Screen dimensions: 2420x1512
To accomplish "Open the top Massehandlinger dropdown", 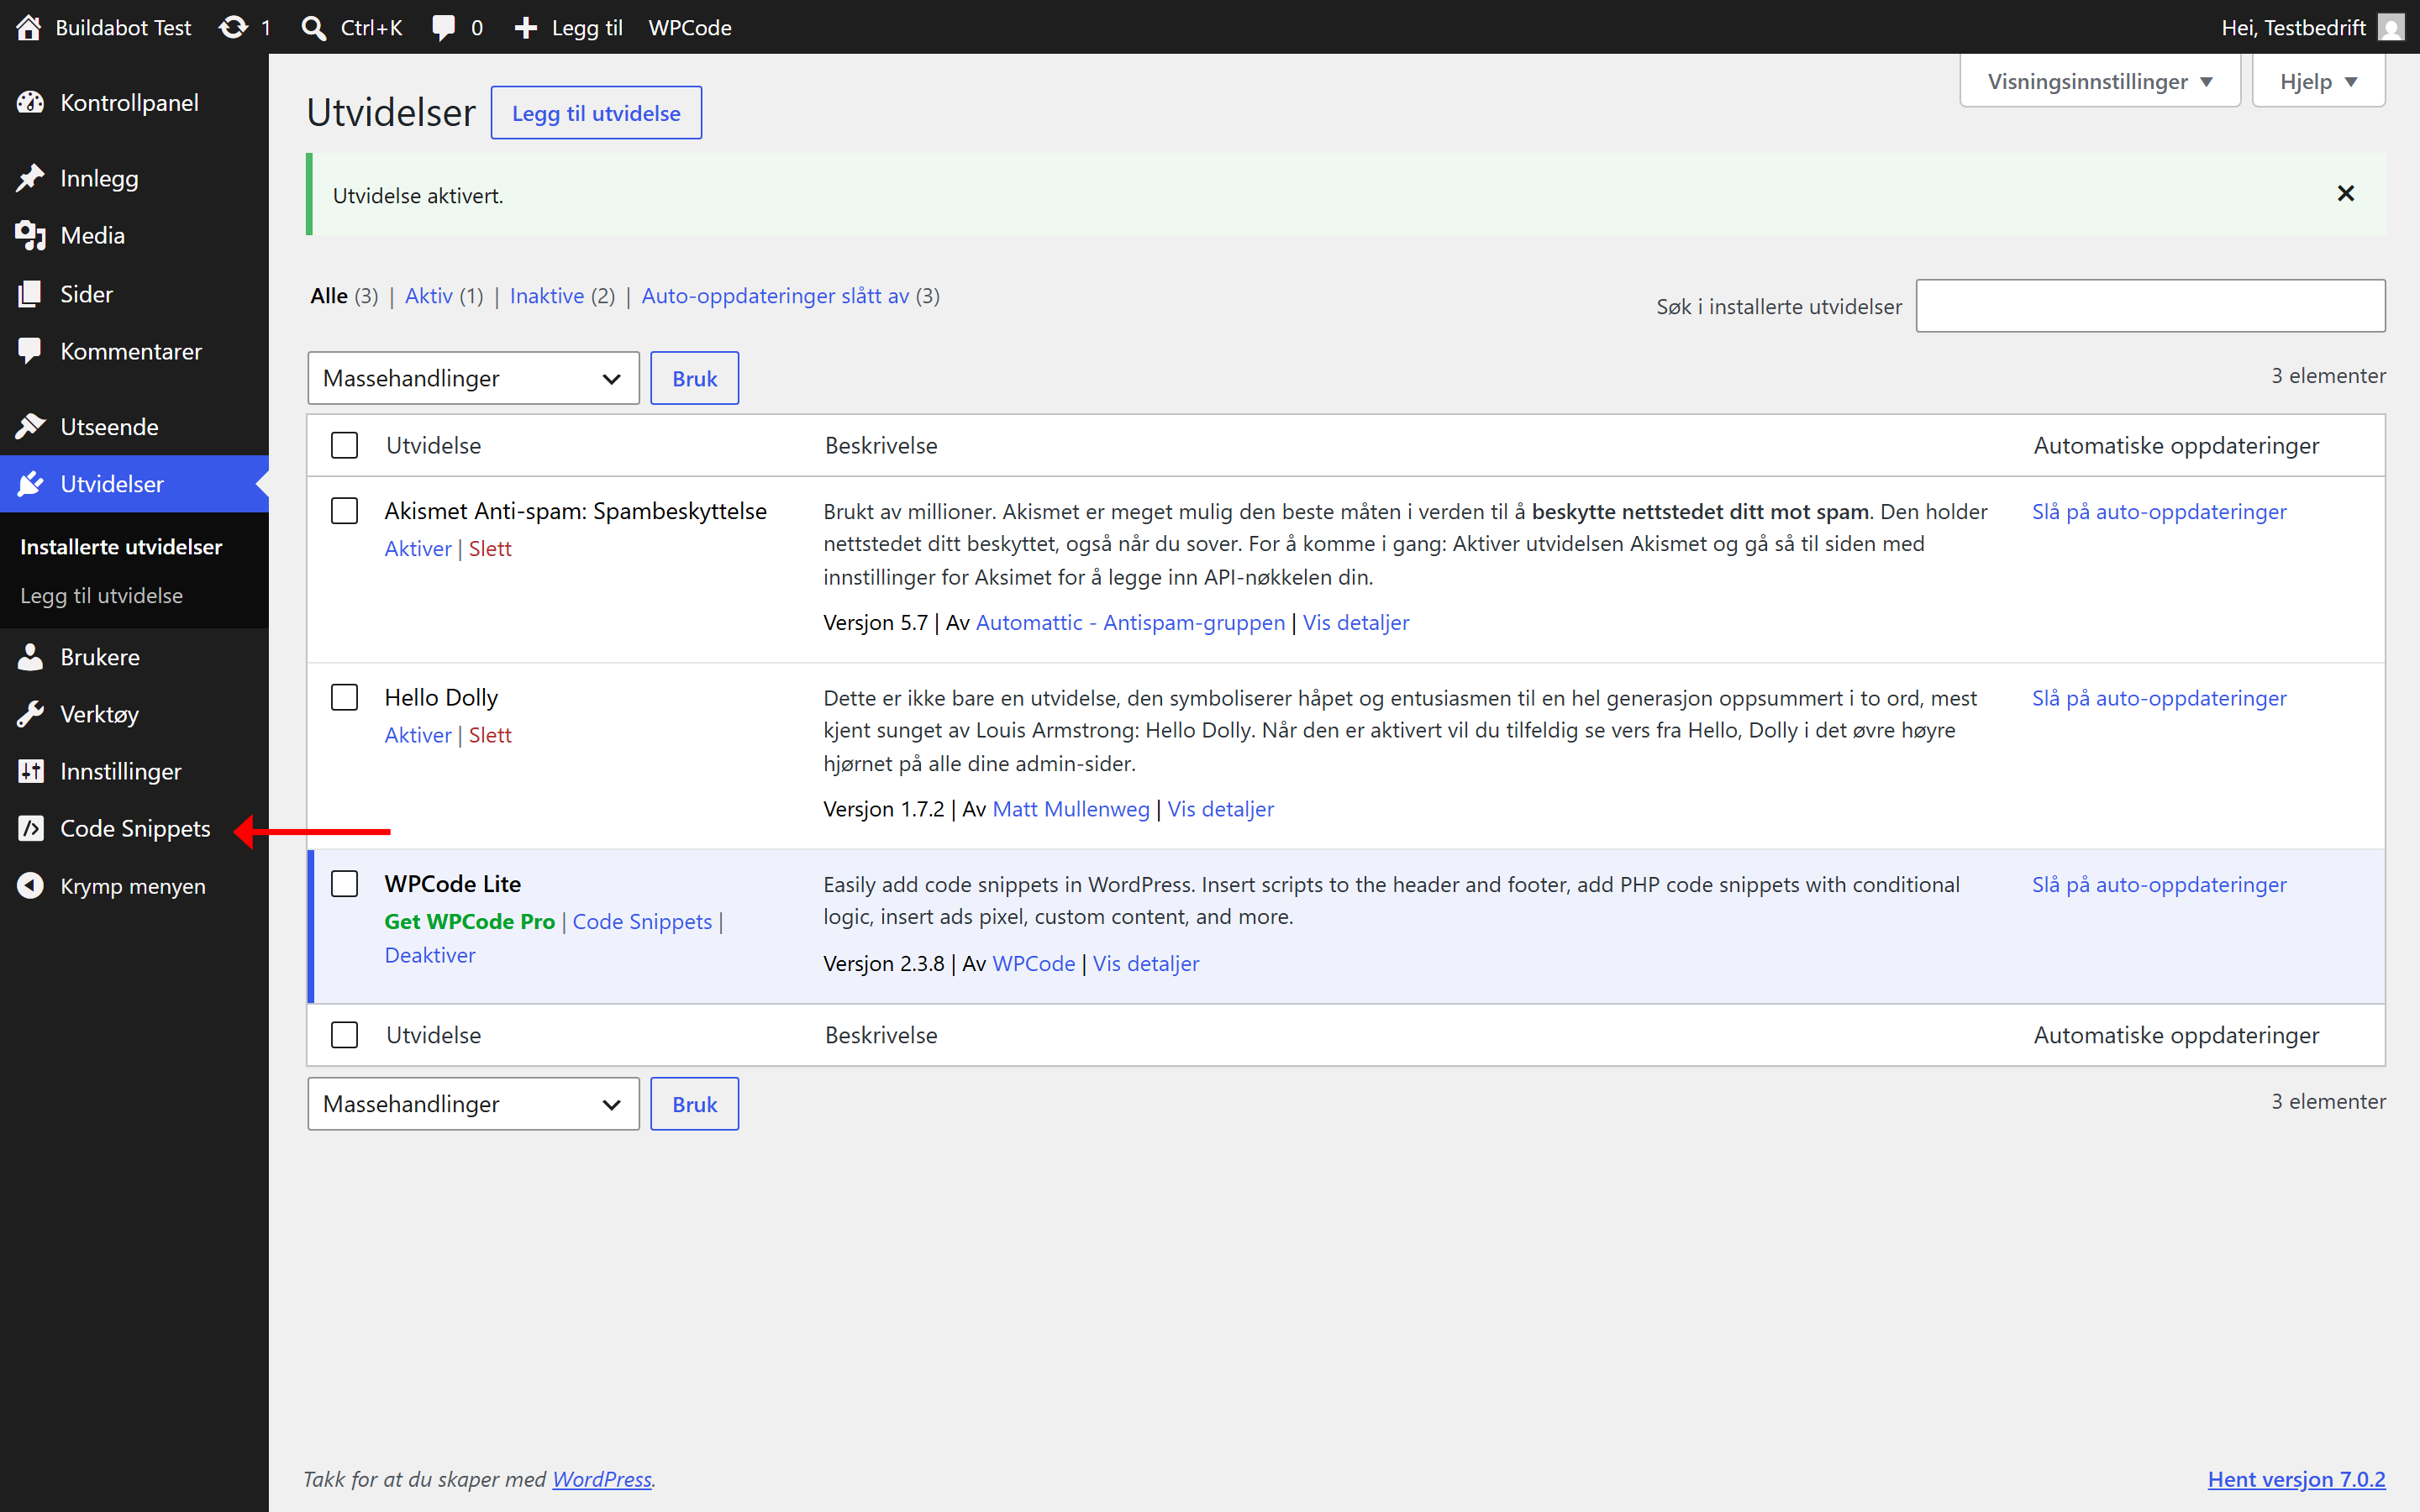I will coord(473,378).
